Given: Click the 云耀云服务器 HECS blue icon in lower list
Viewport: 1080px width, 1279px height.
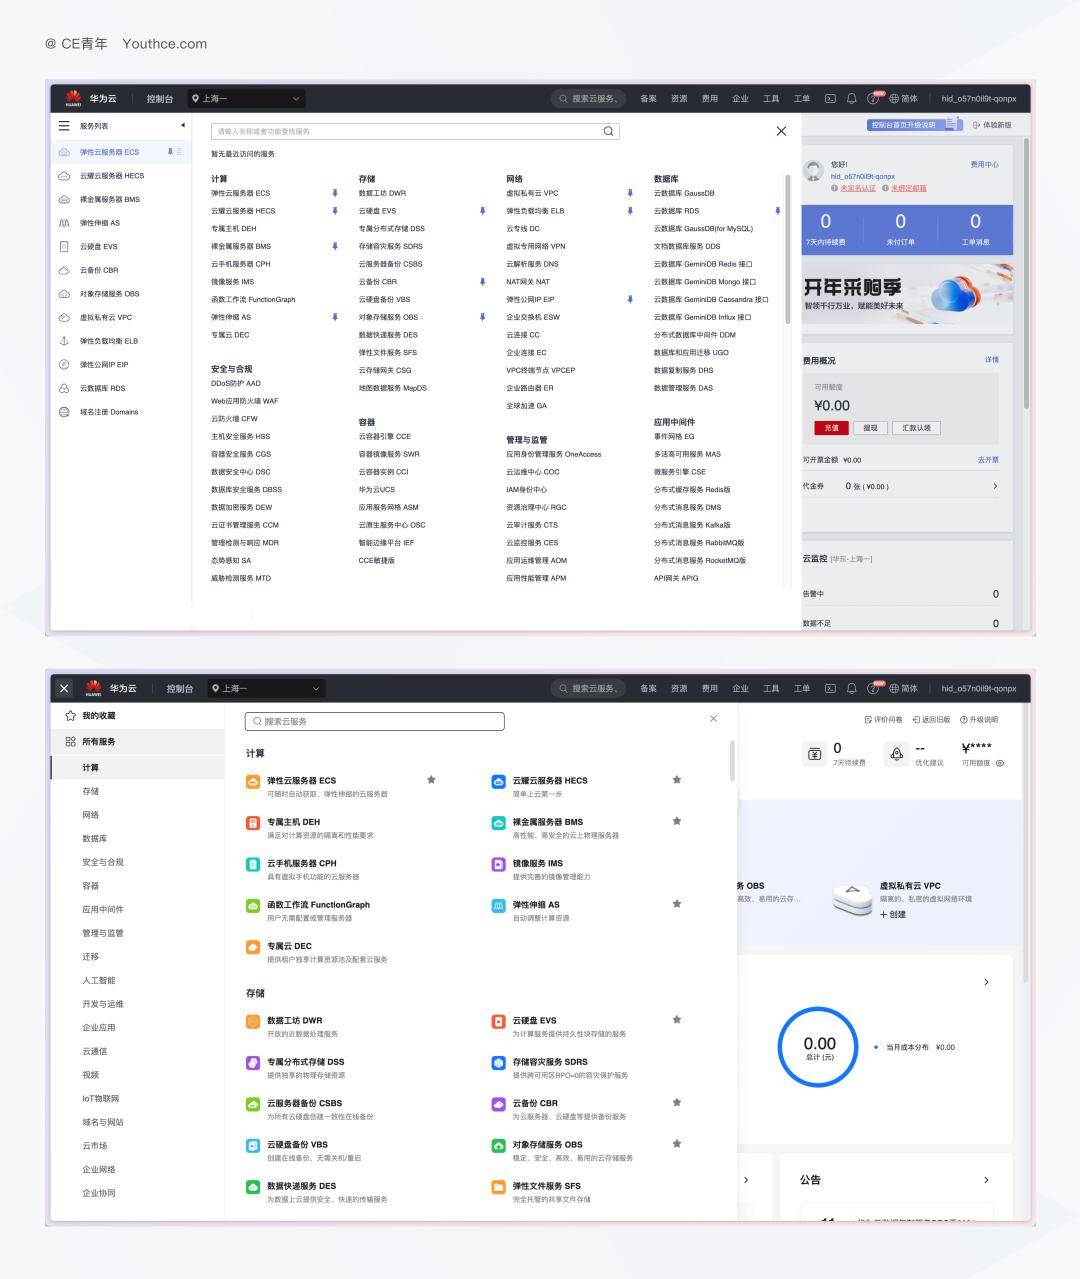Looking at the screenshot, I should pos(499,781).
